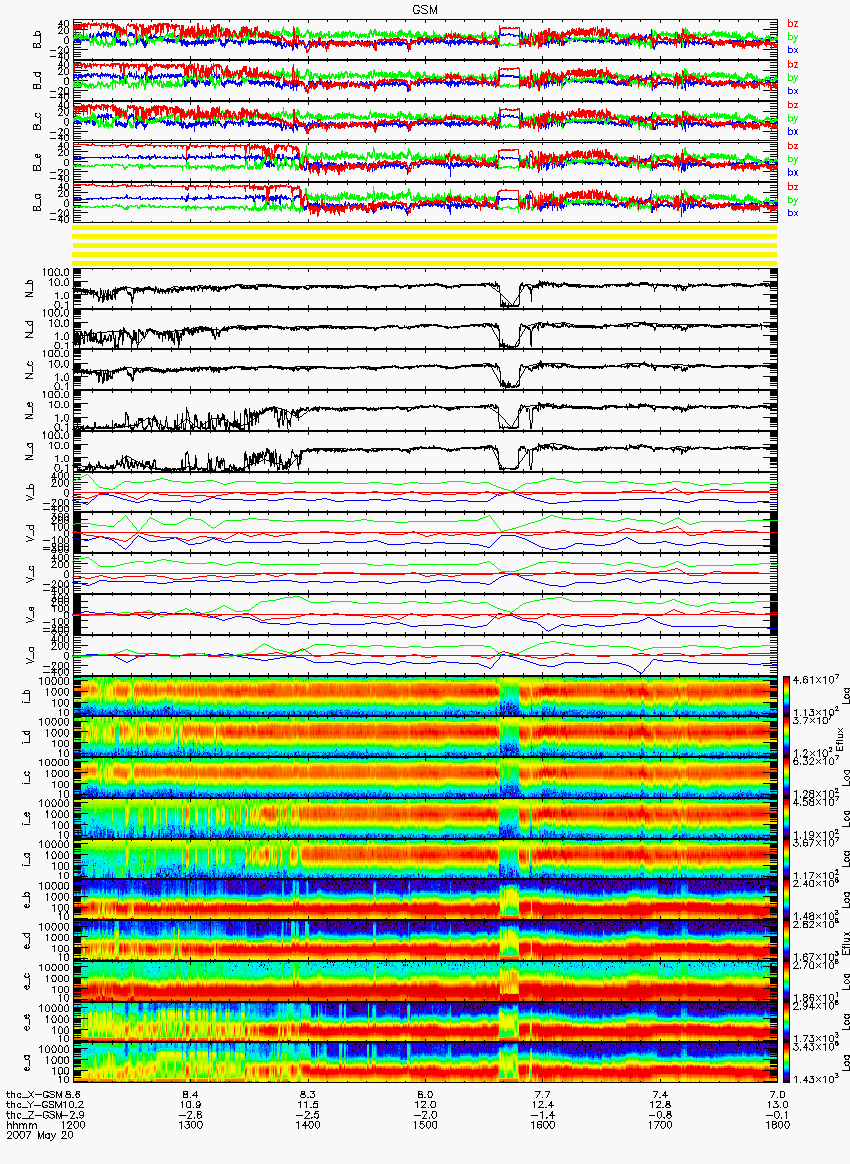Click the 1500 time tick label
The height and width of the screenshot is (1164, 850).
coord(425,1125)
